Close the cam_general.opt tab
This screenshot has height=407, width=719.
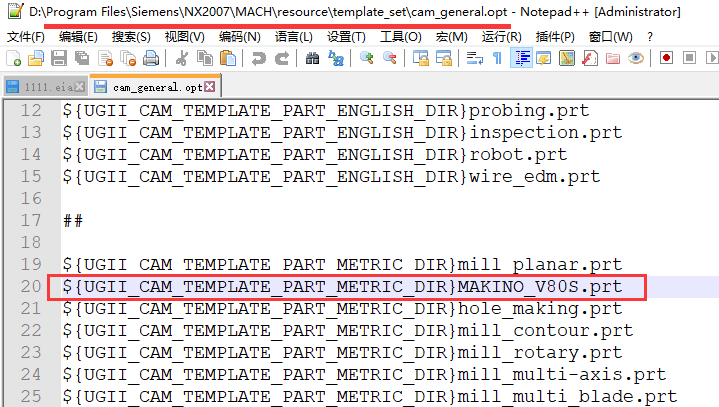(x=210, y=86)
